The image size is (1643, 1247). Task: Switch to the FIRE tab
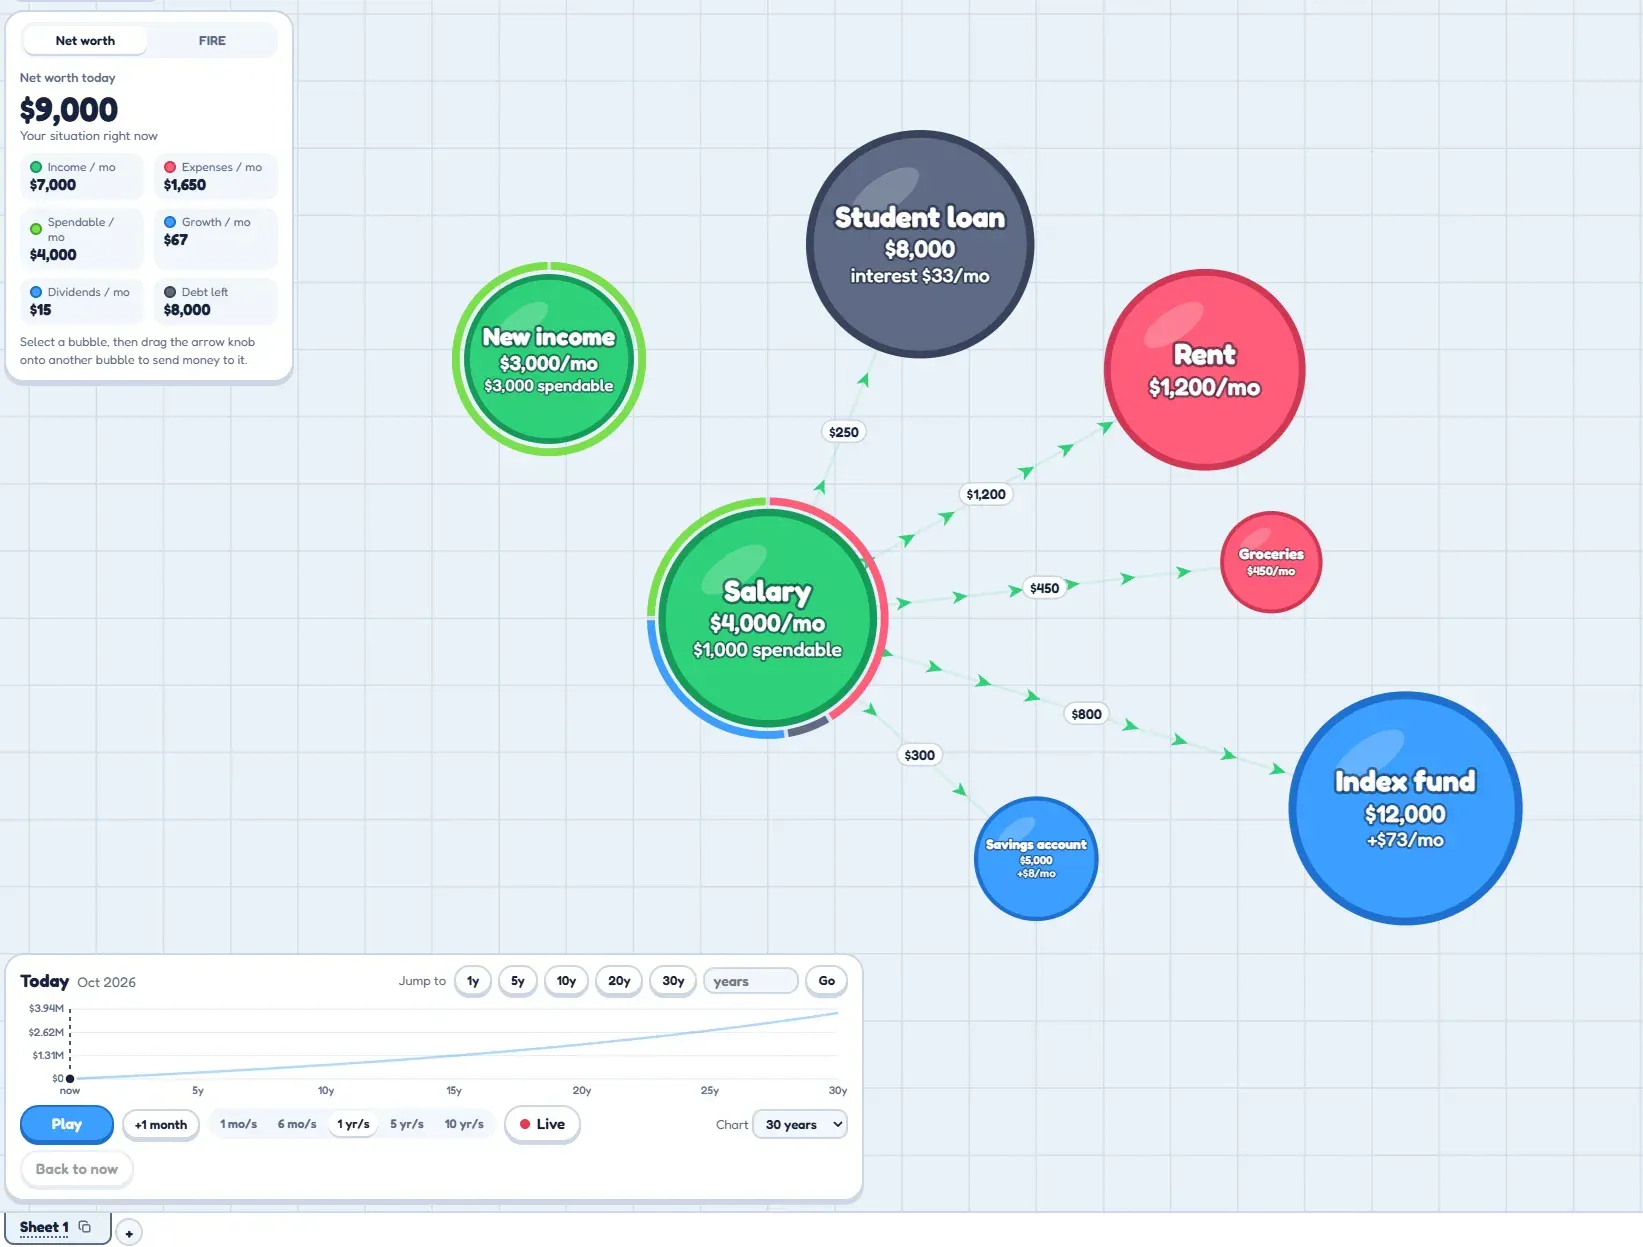click(212, 41)
